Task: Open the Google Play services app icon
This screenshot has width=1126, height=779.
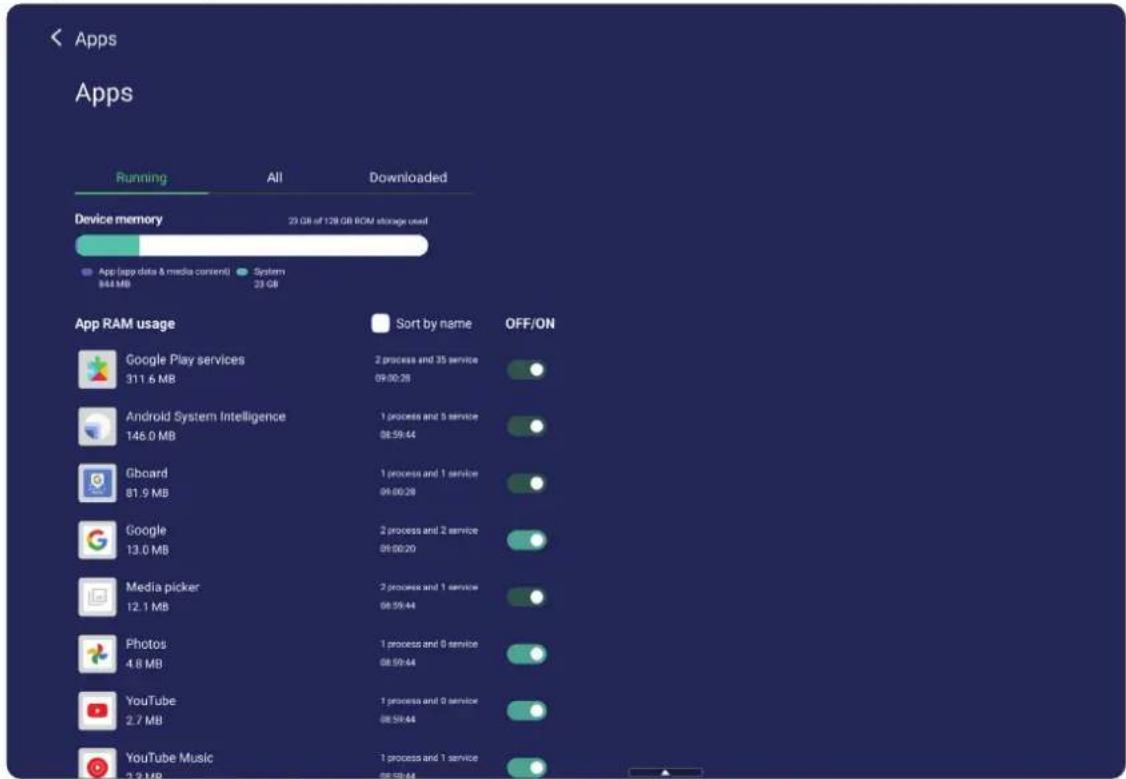Action: (98, 369)
